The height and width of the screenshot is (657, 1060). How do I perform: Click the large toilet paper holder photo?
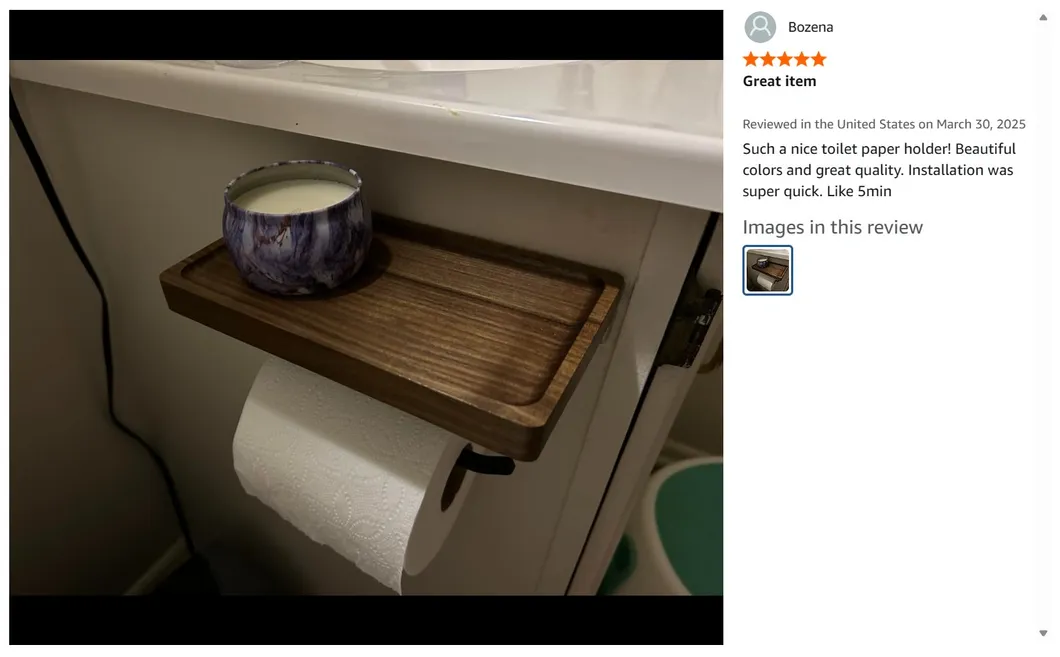pyautogui.click(x=366, y=327)
